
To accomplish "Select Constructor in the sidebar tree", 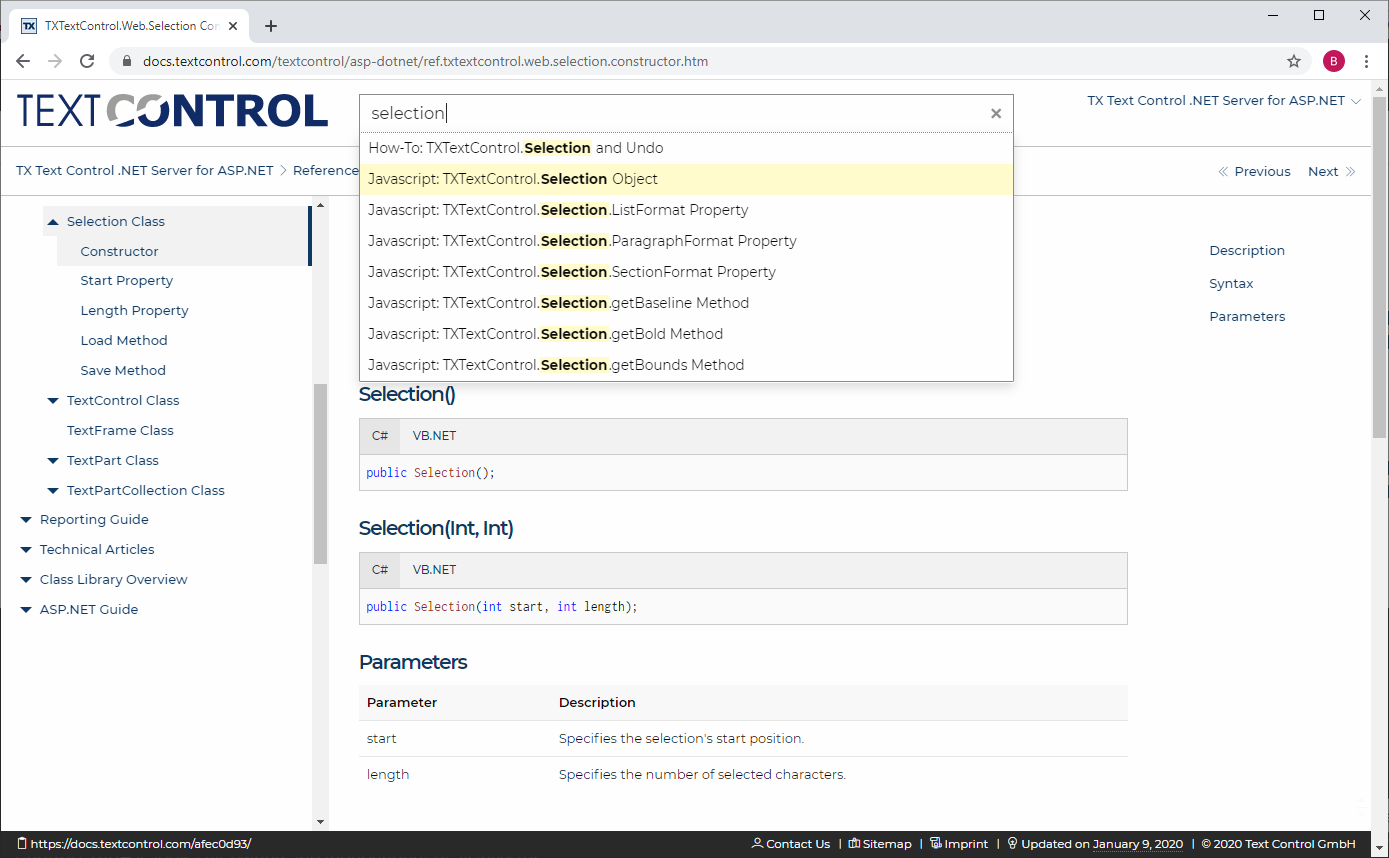I will pos(119,251).
